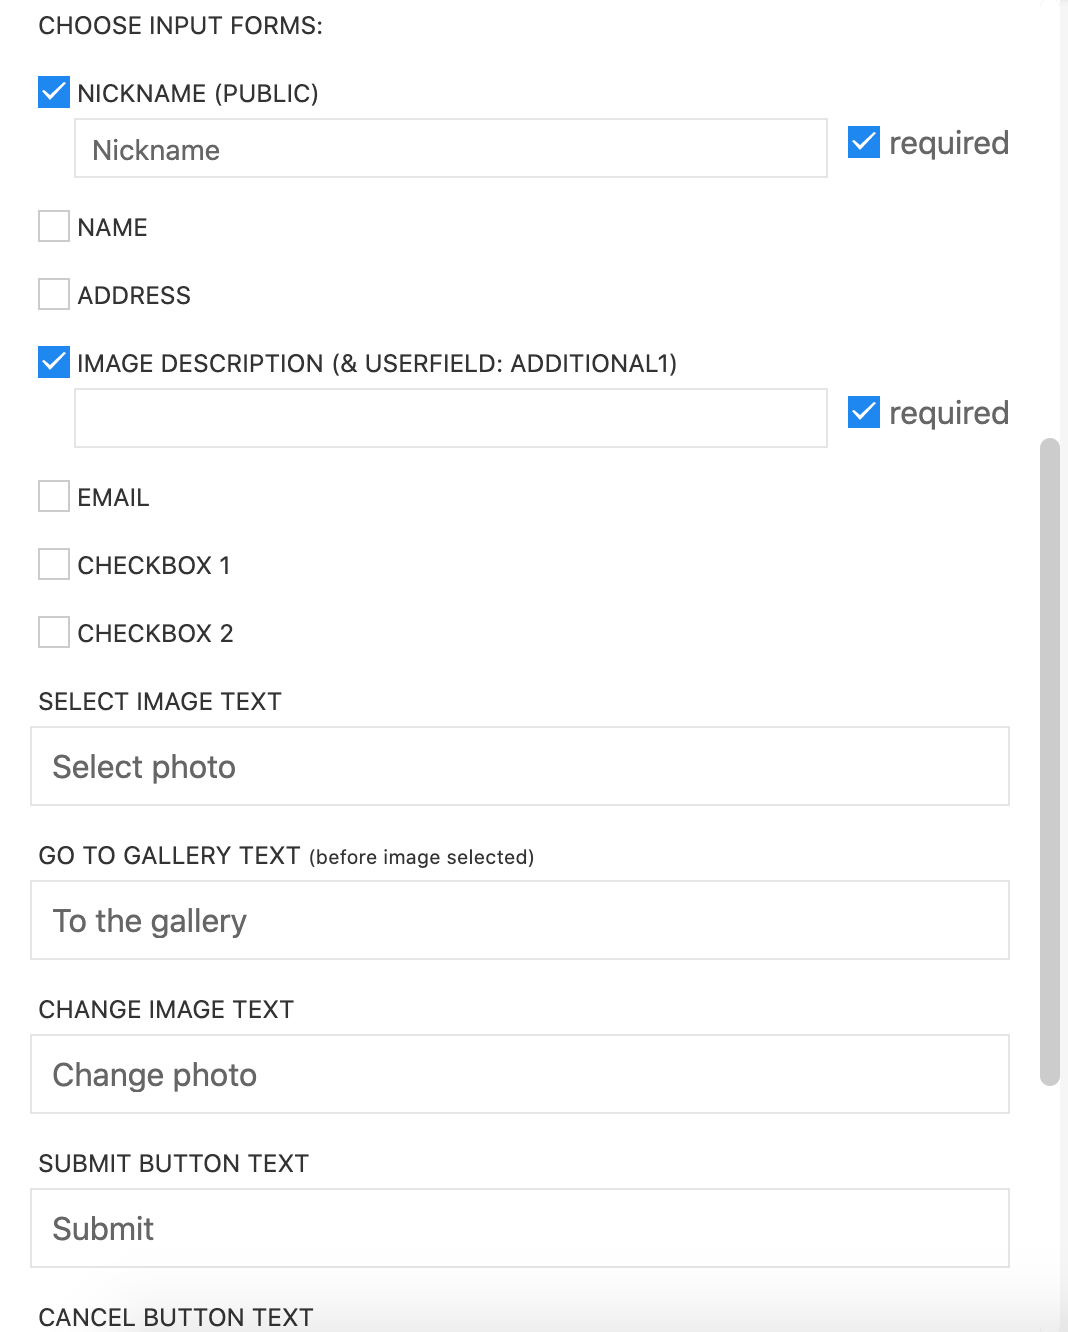
Task: Enable the Name input form checkbox
Action: pos(54,226)
